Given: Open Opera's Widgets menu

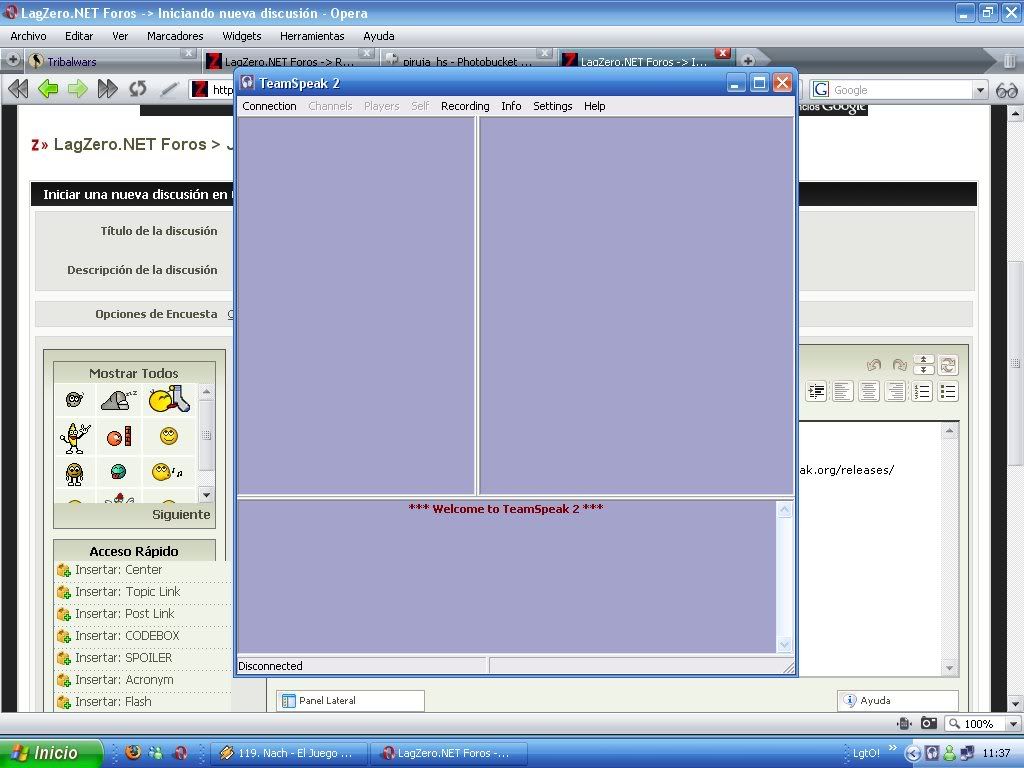Looking at the screenshot, I should coord(242,36).
